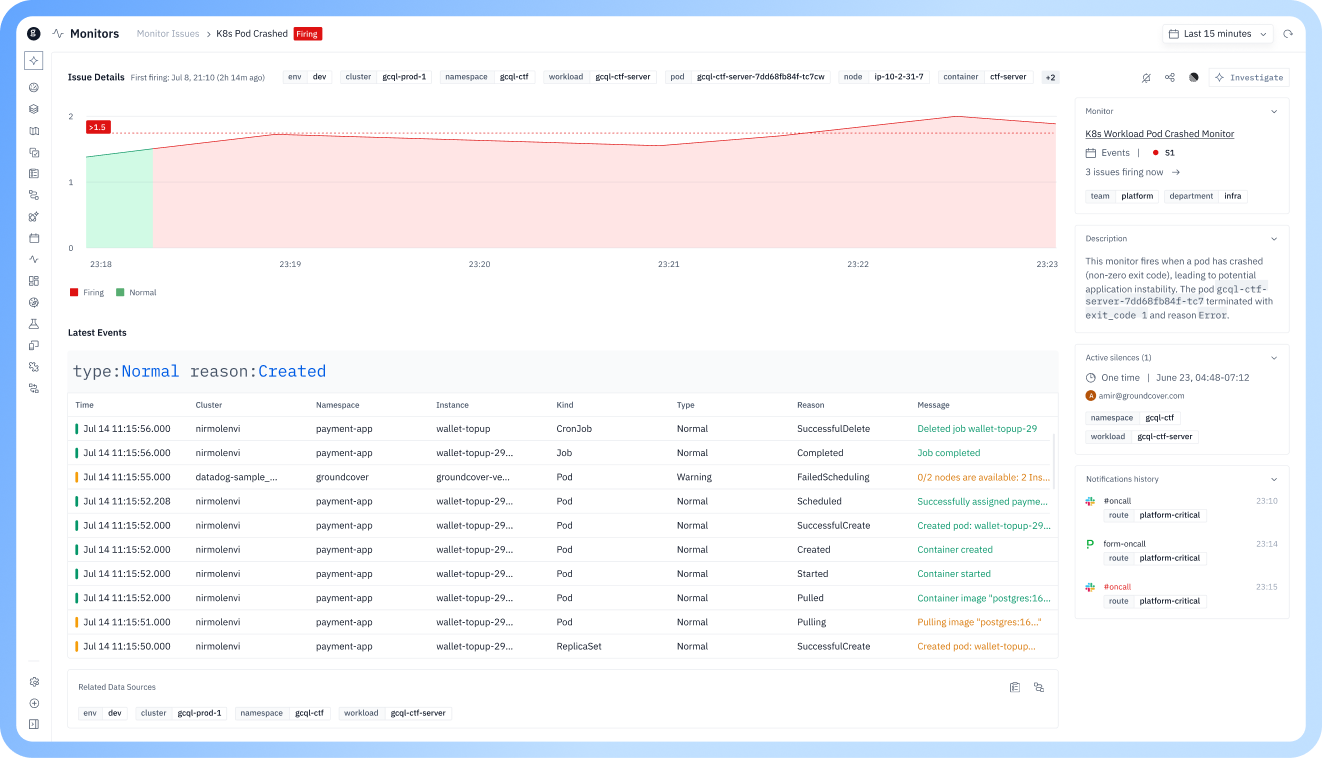Image resolution: width=1322 pixels, height=758 pixels.
Task: Click the Slack icon beside the 23:10 #oncall notification
Action: (1091, 501)
